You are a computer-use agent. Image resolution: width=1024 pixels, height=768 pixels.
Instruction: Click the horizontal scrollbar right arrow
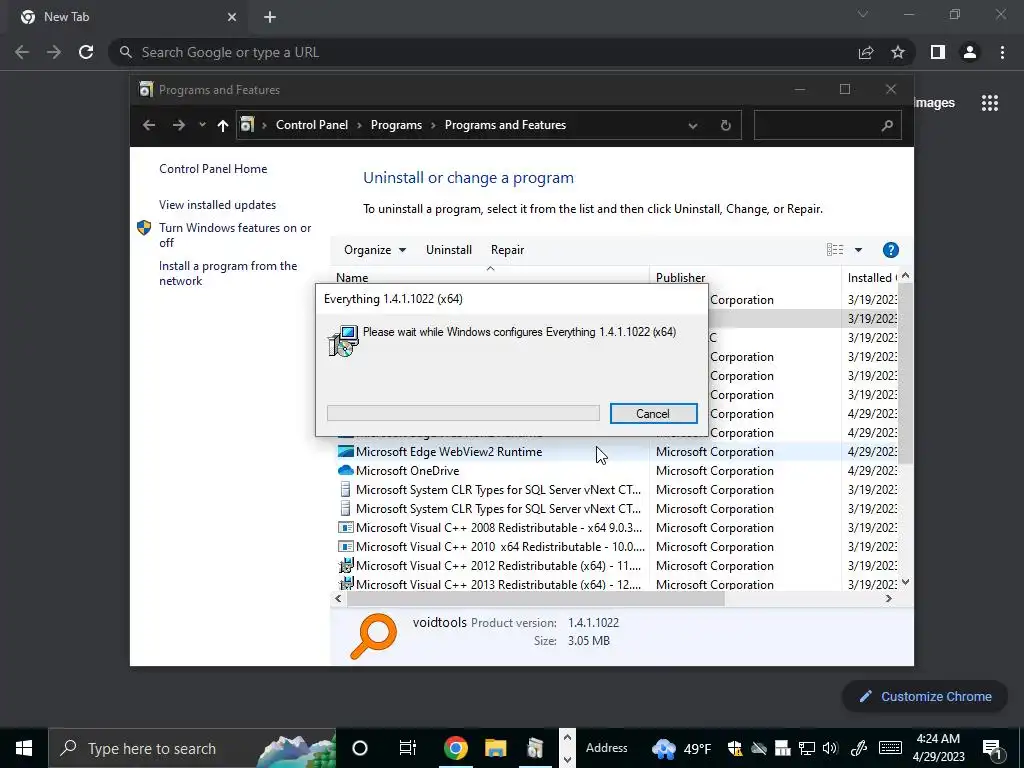[888, 598]
